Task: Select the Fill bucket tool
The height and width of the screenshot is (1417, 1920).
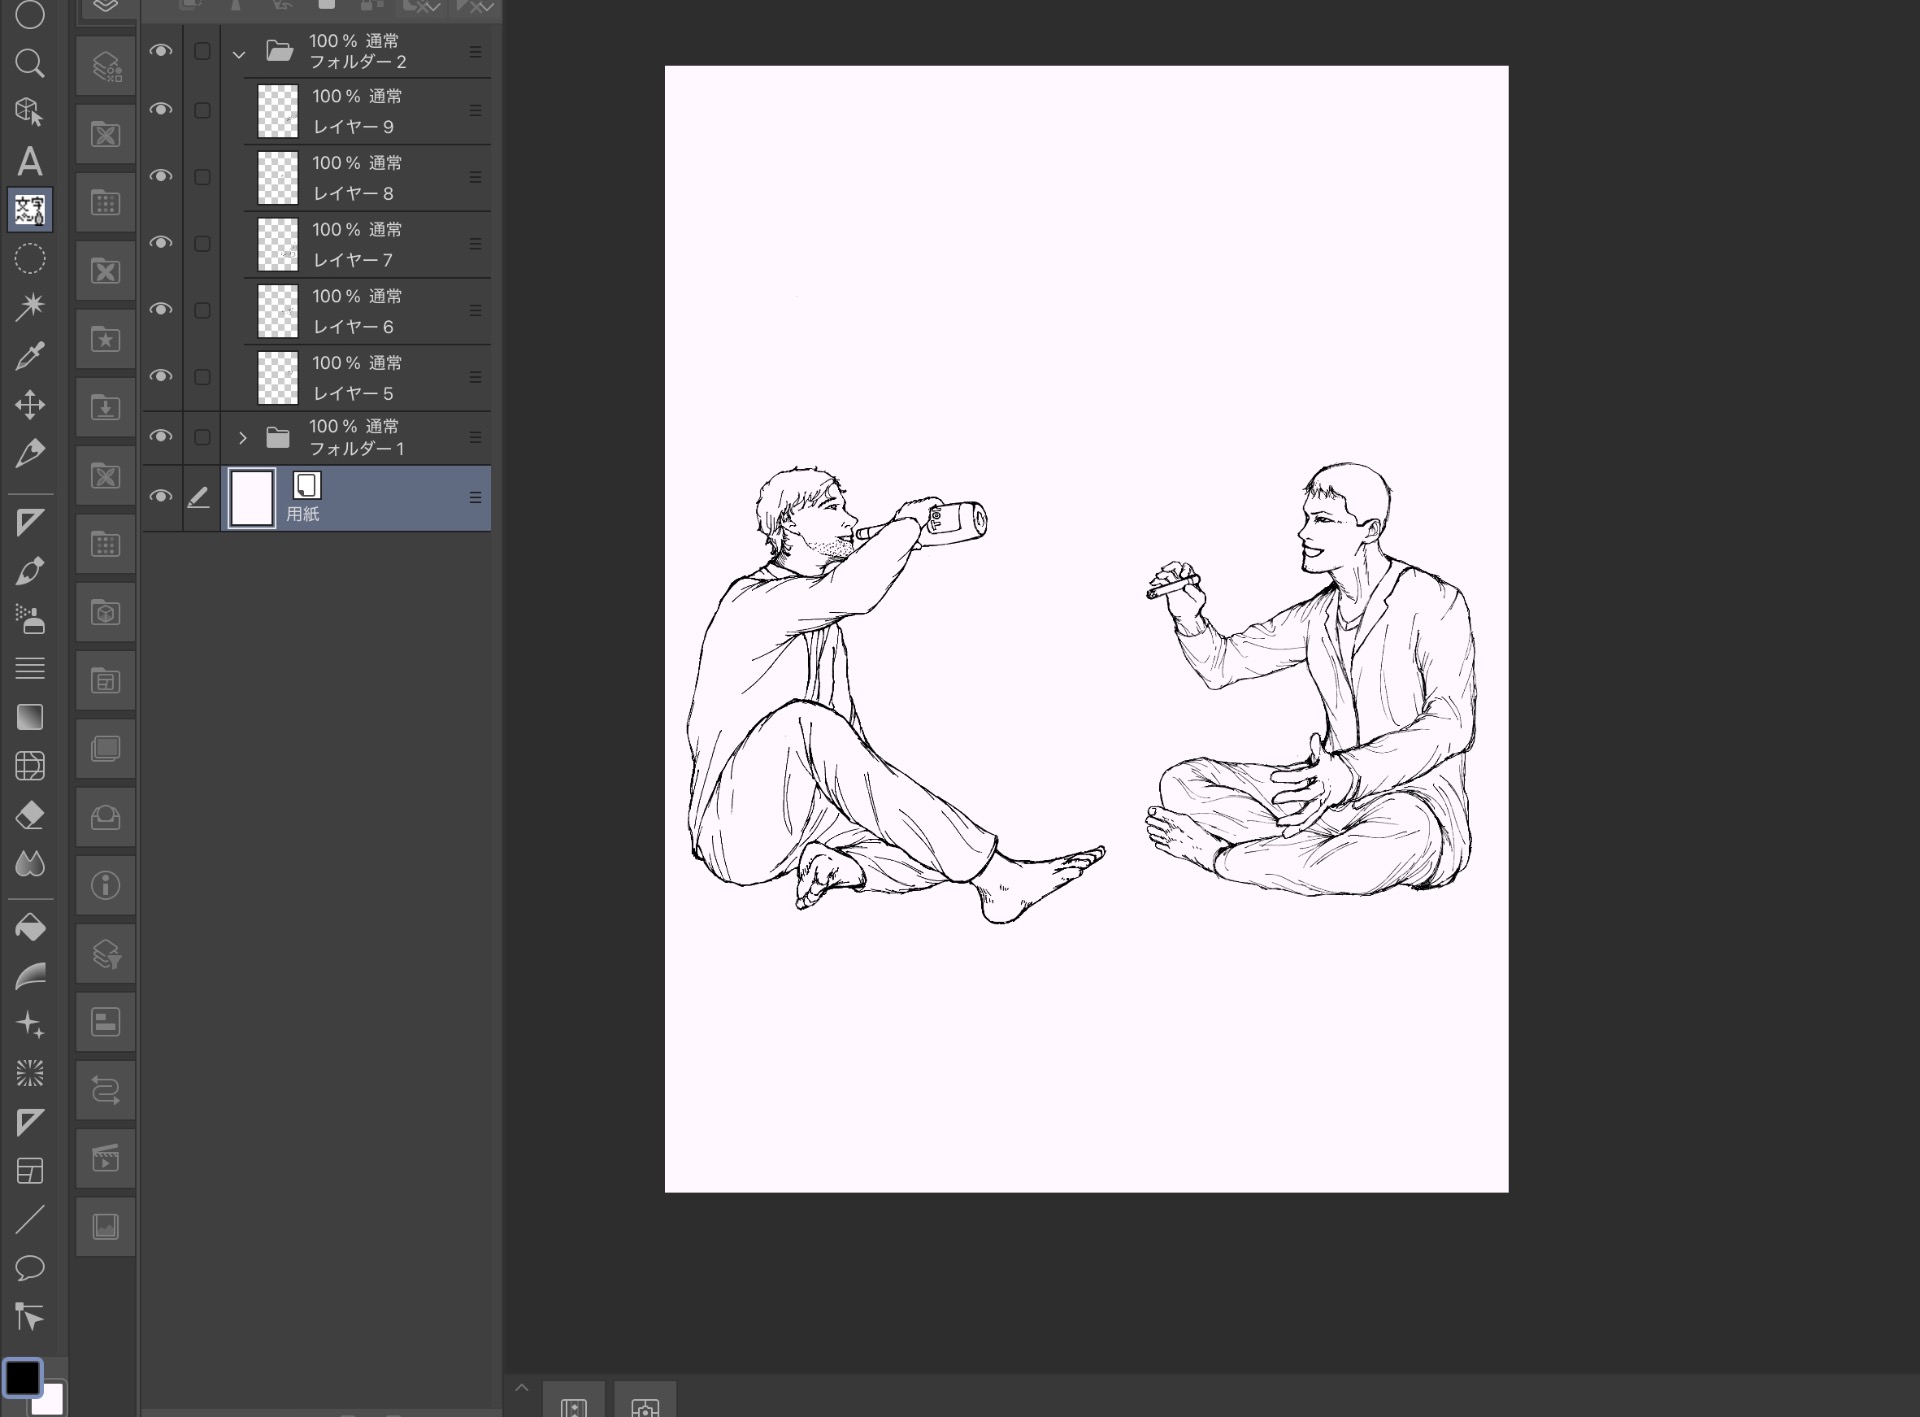Action: click(30, 928)
